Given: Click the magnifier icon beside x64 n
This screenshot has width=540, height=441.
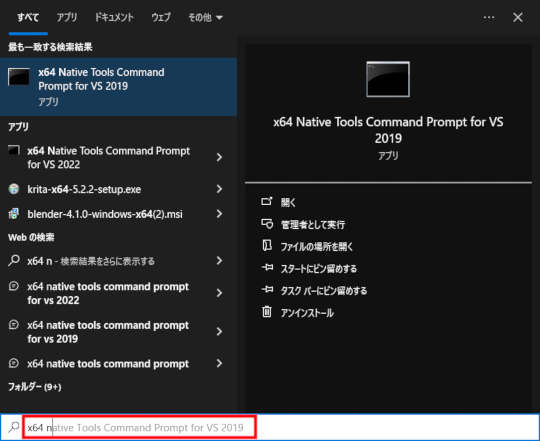Looking at the screenshot, I should pos(14,260).
